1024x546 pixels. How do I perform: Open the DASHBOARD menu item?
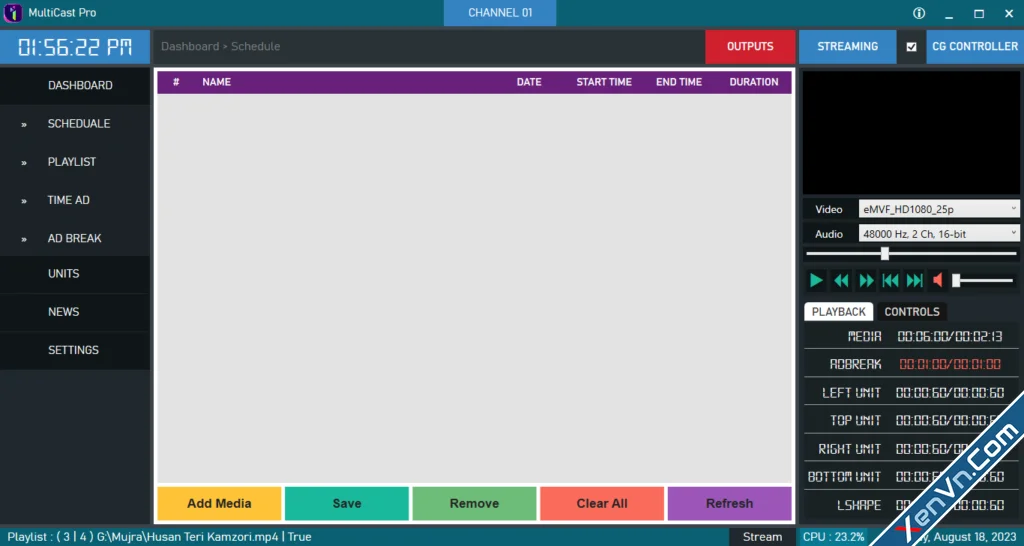(x=75, y=86)
